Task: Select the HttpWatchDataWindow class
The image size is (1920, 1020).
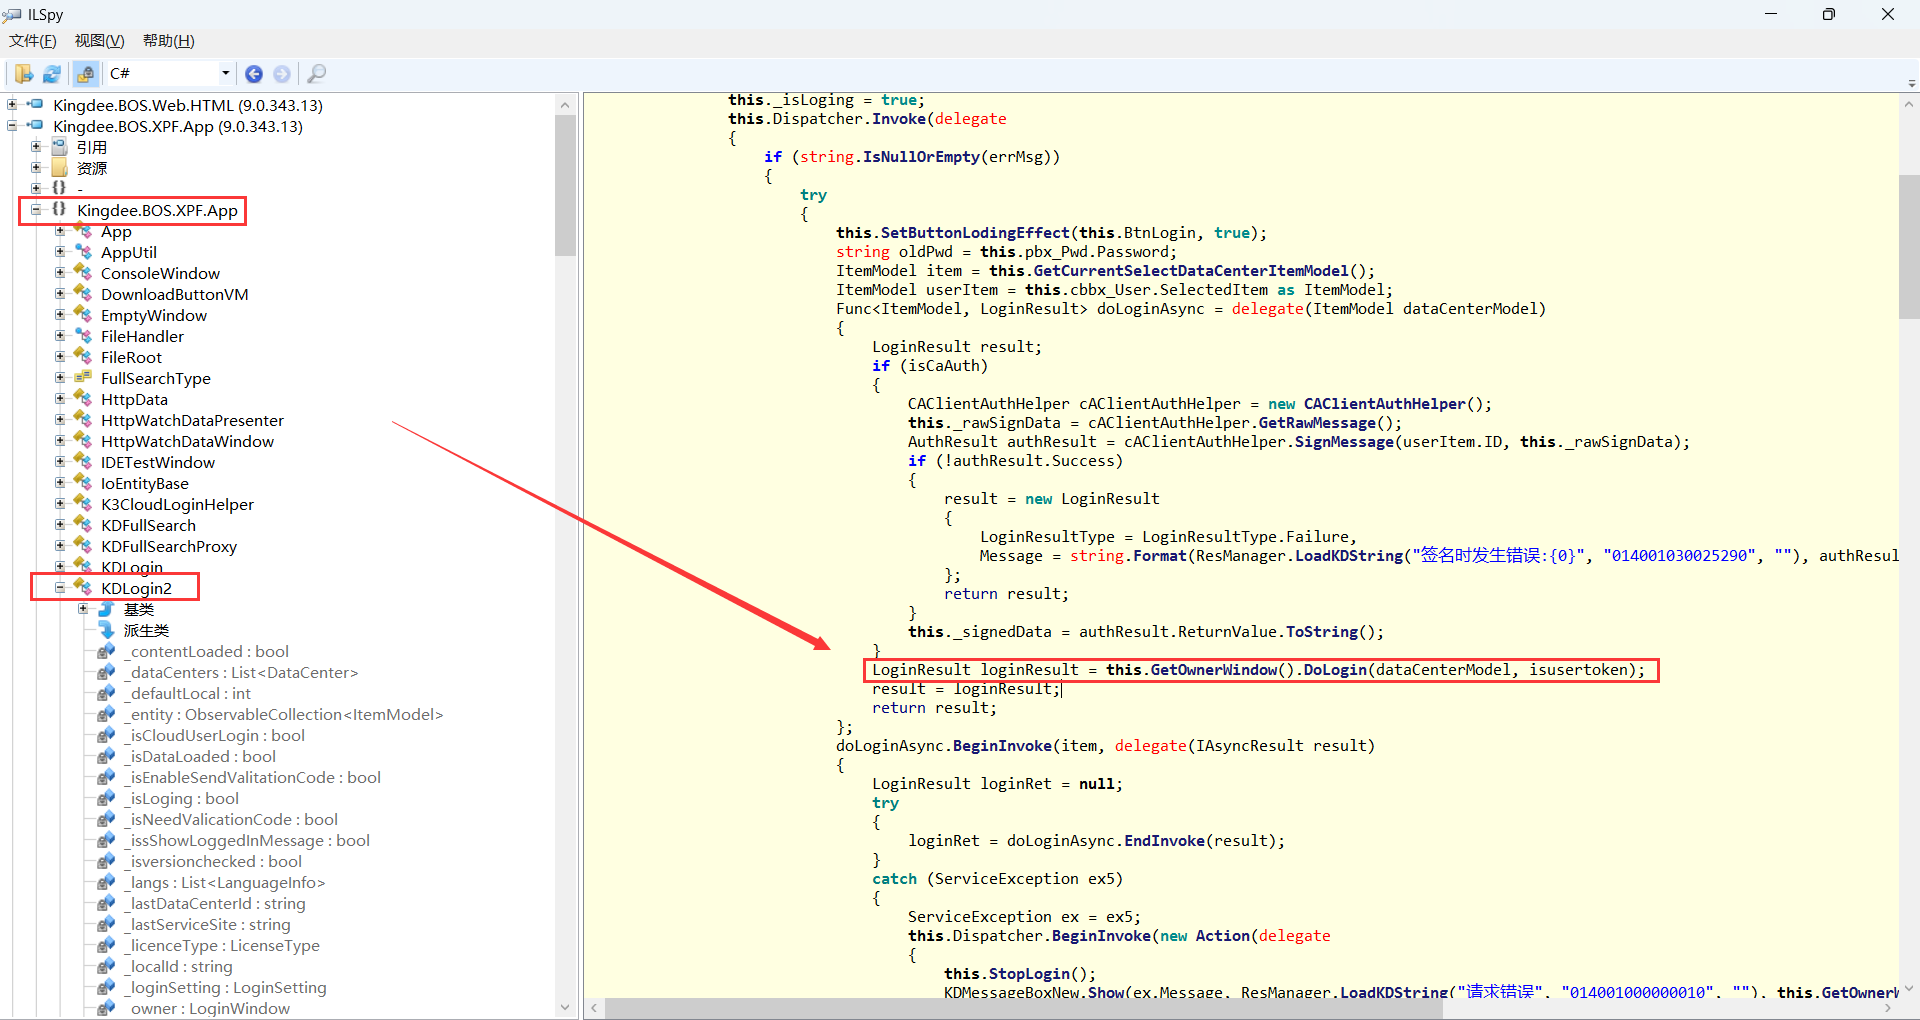Action: pos(187,441)
